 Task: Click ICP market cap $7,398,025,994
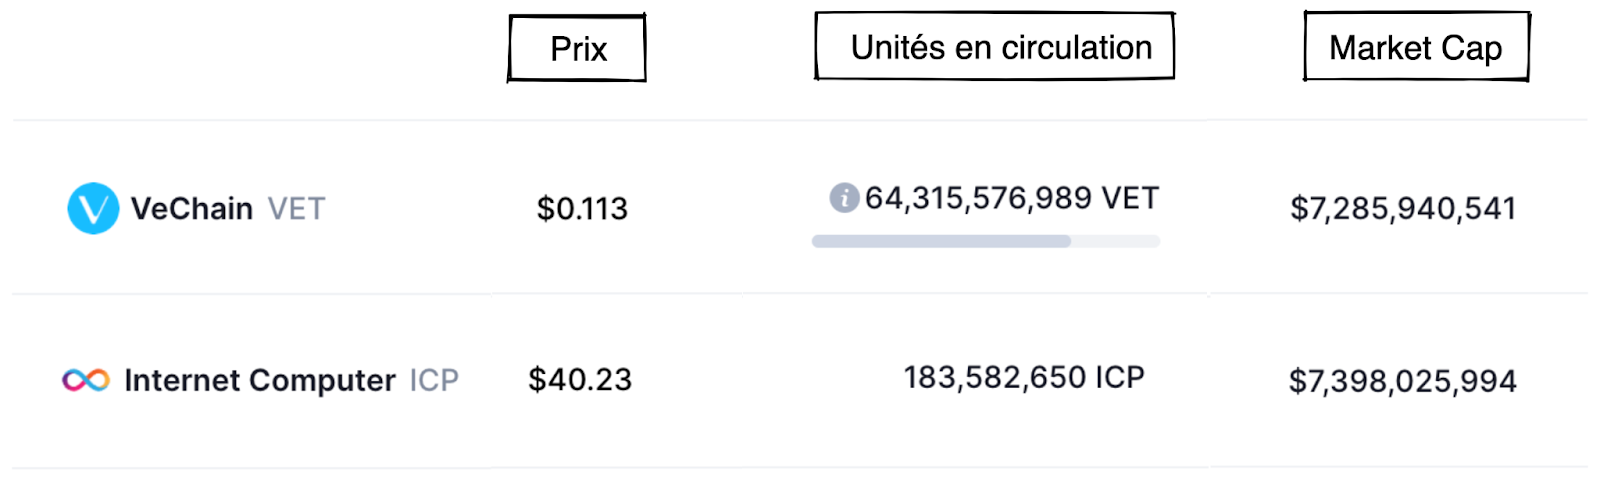coord(1403,381)
